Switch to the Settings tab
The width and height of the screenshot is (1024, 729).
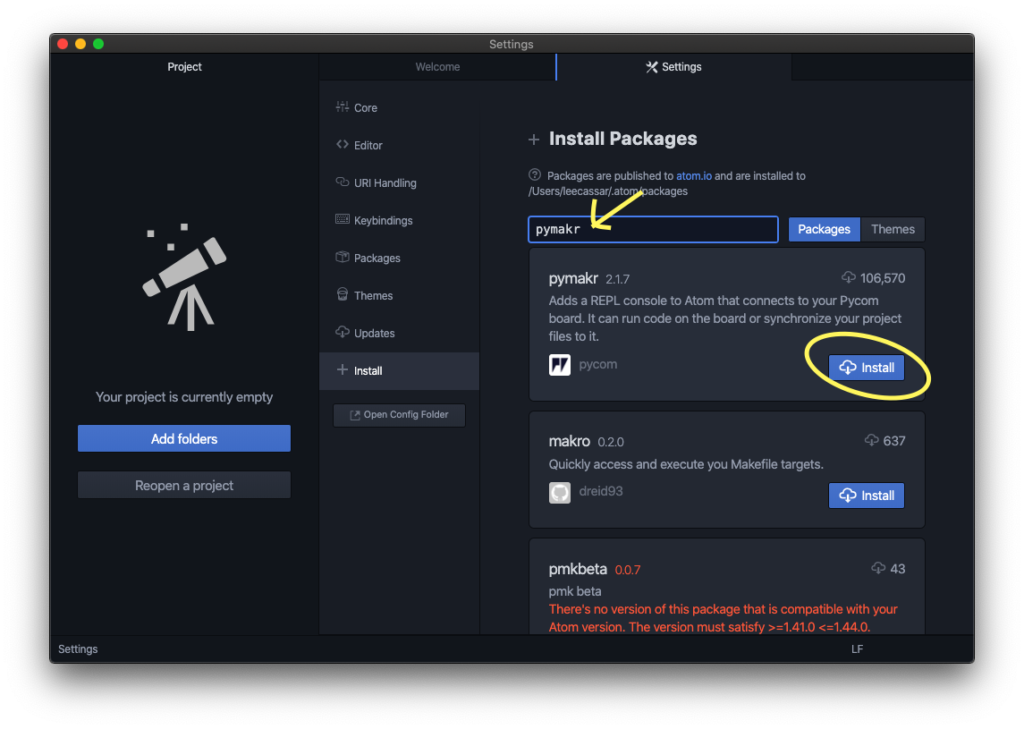pos(674,67)
